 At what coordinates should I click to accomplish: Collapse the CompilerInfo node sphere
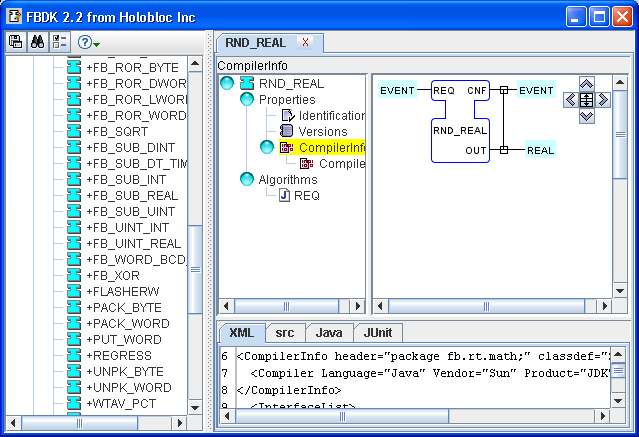coord(267,147)
